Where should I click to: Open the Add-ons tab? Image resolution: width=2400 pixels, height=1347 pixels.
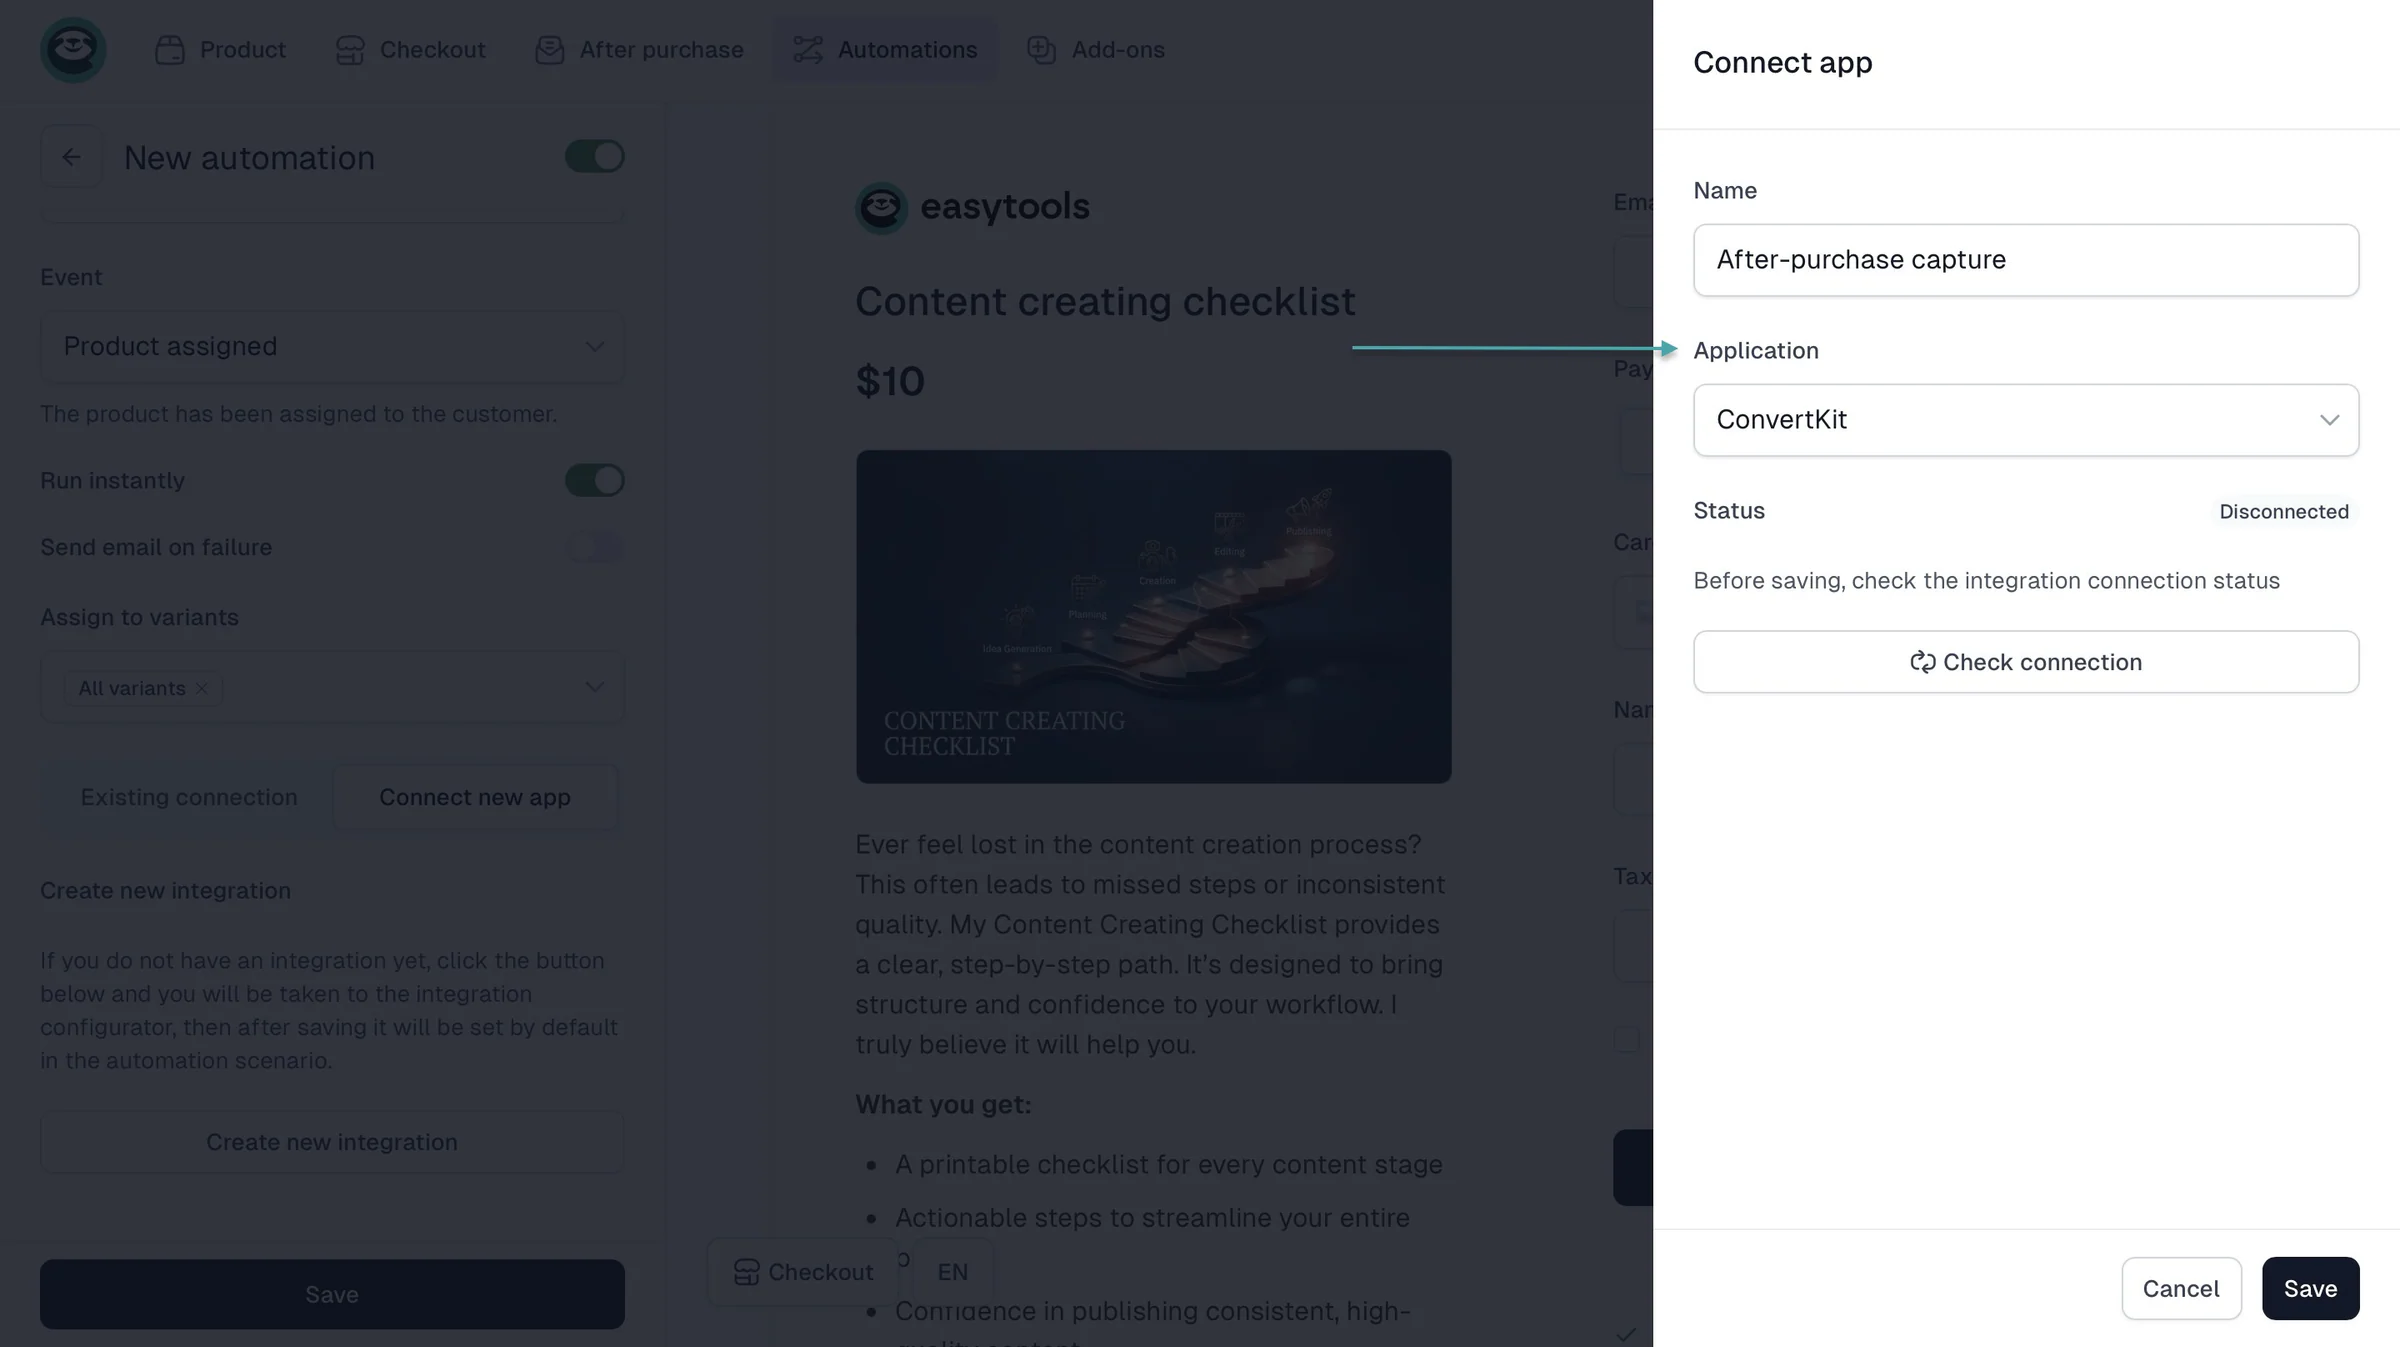[x=1096, y=50]
